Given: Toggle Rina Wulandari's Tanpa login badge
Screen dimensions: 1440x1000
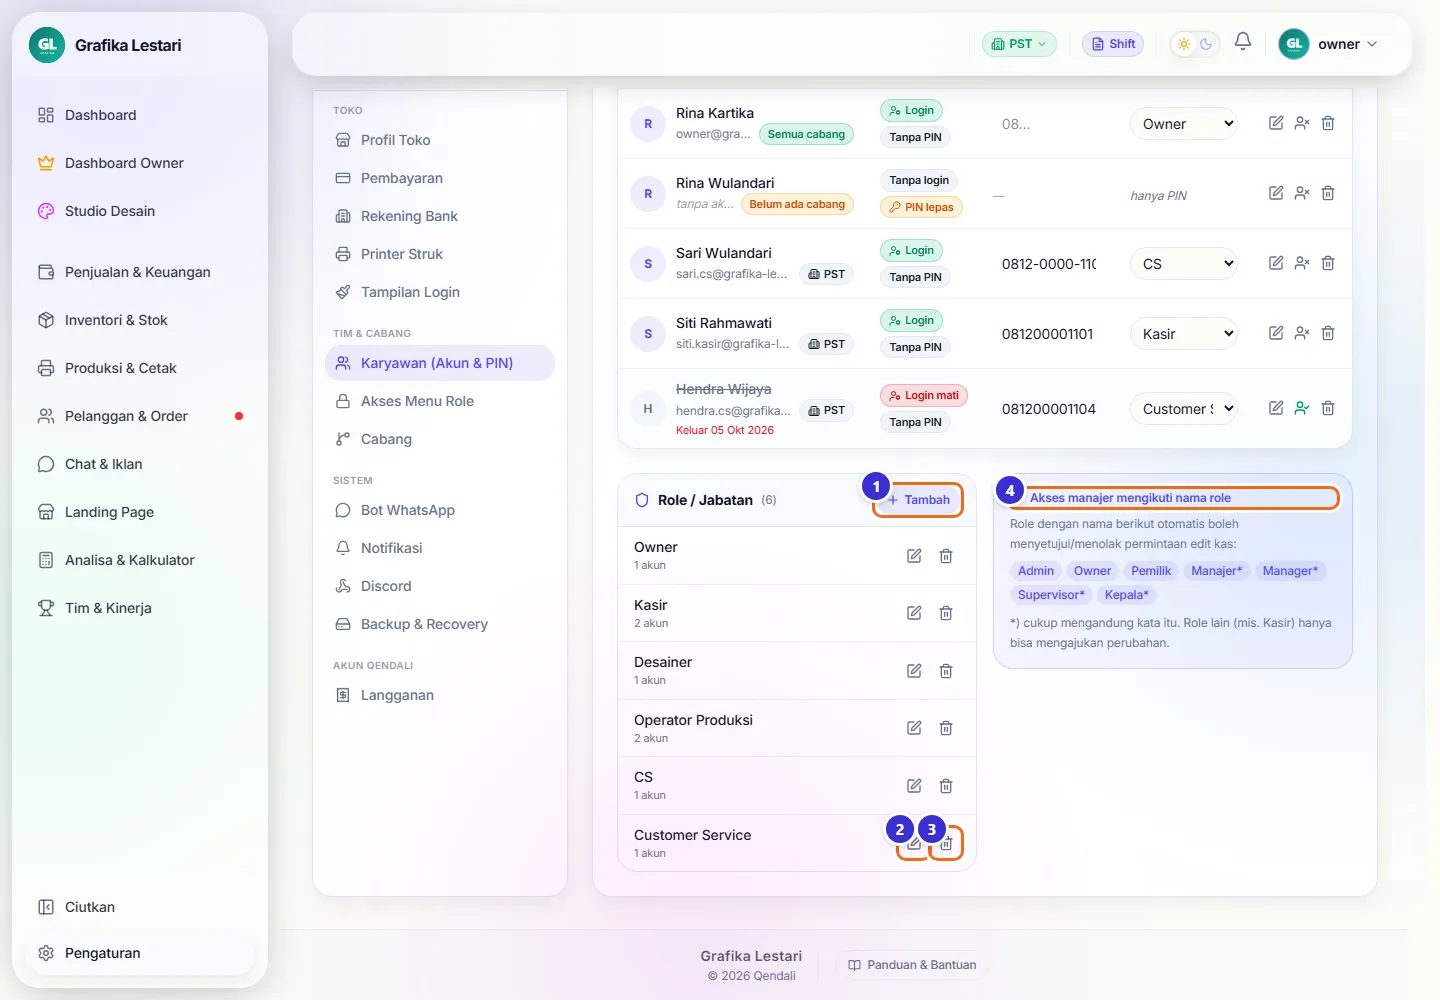Looking at the screenshot, I should pos(919,181).
